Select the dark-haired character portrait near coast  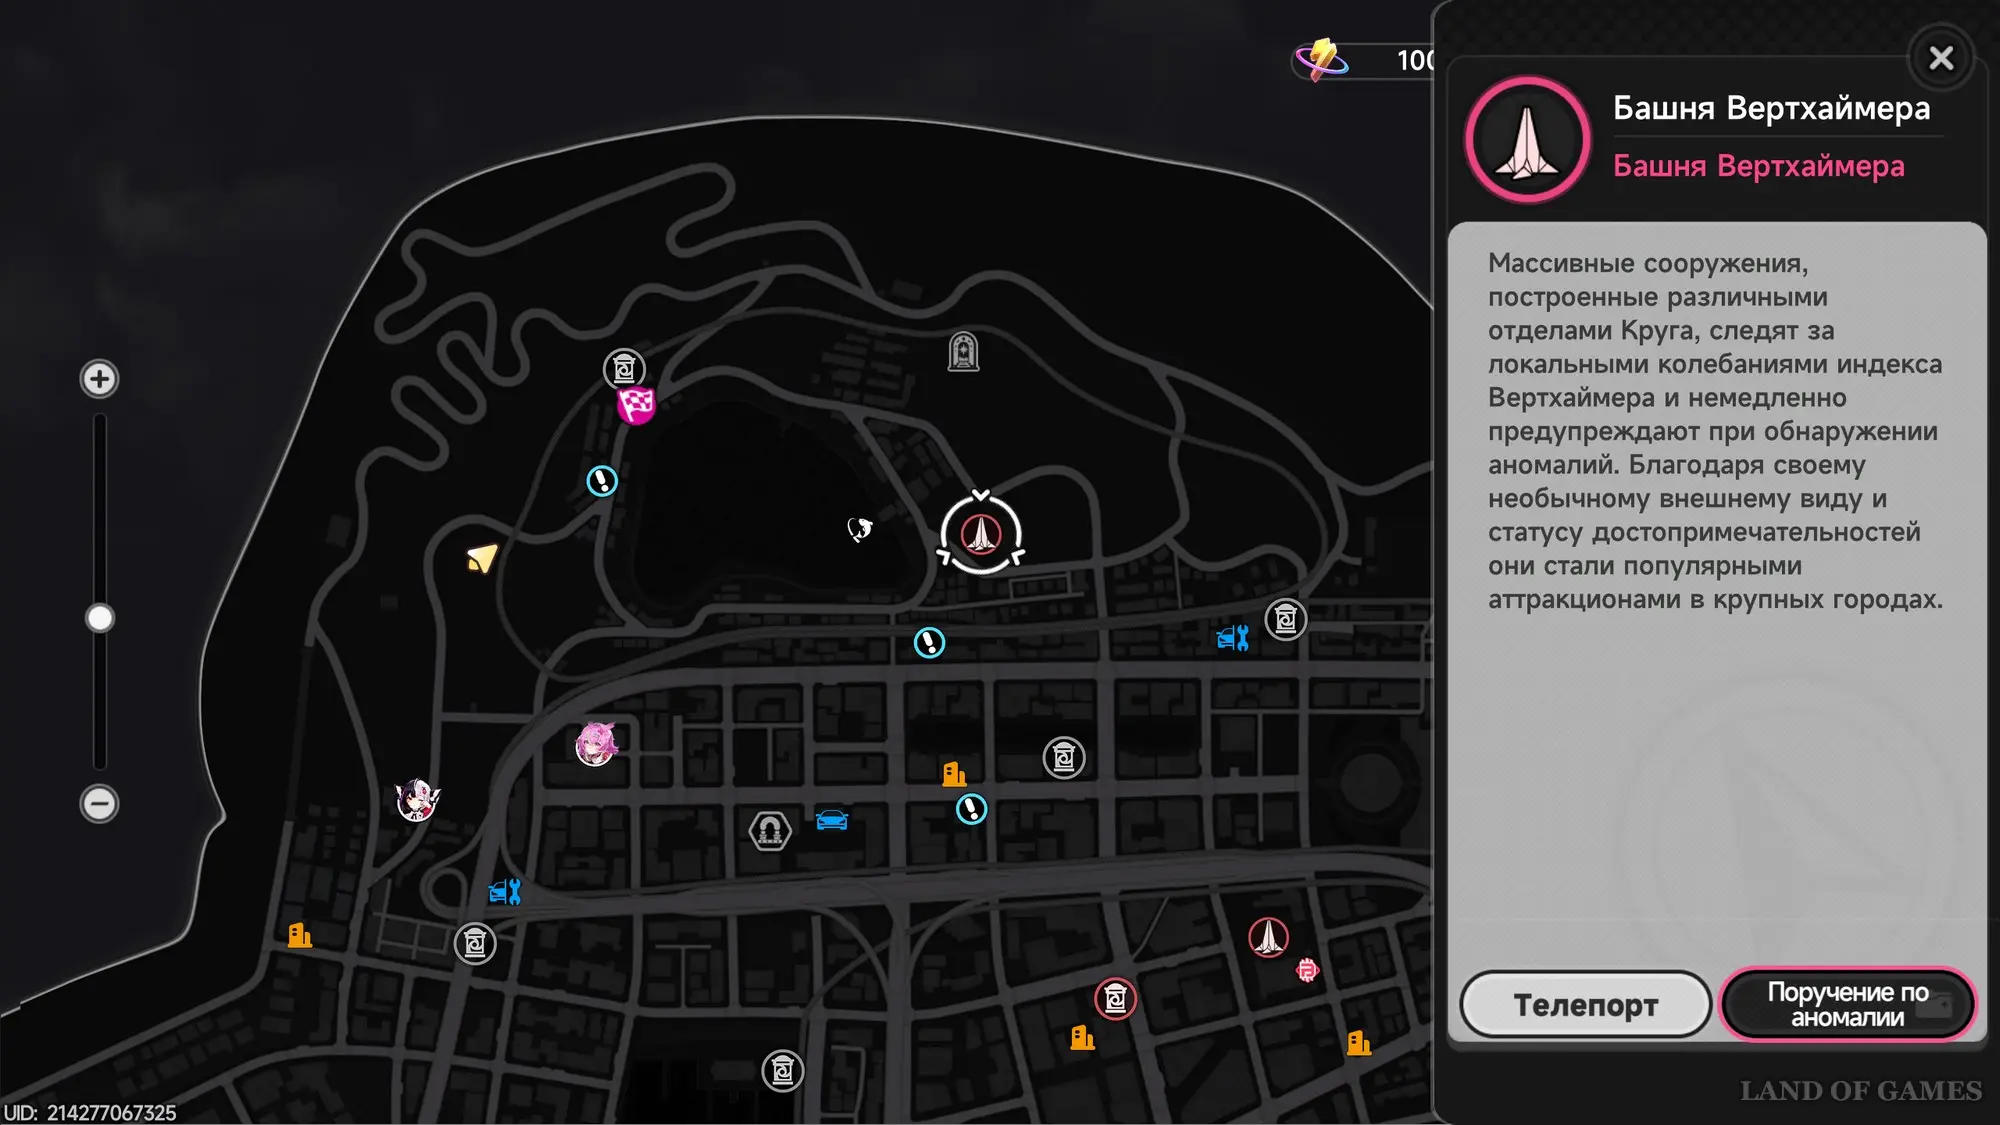pos(417,800)
